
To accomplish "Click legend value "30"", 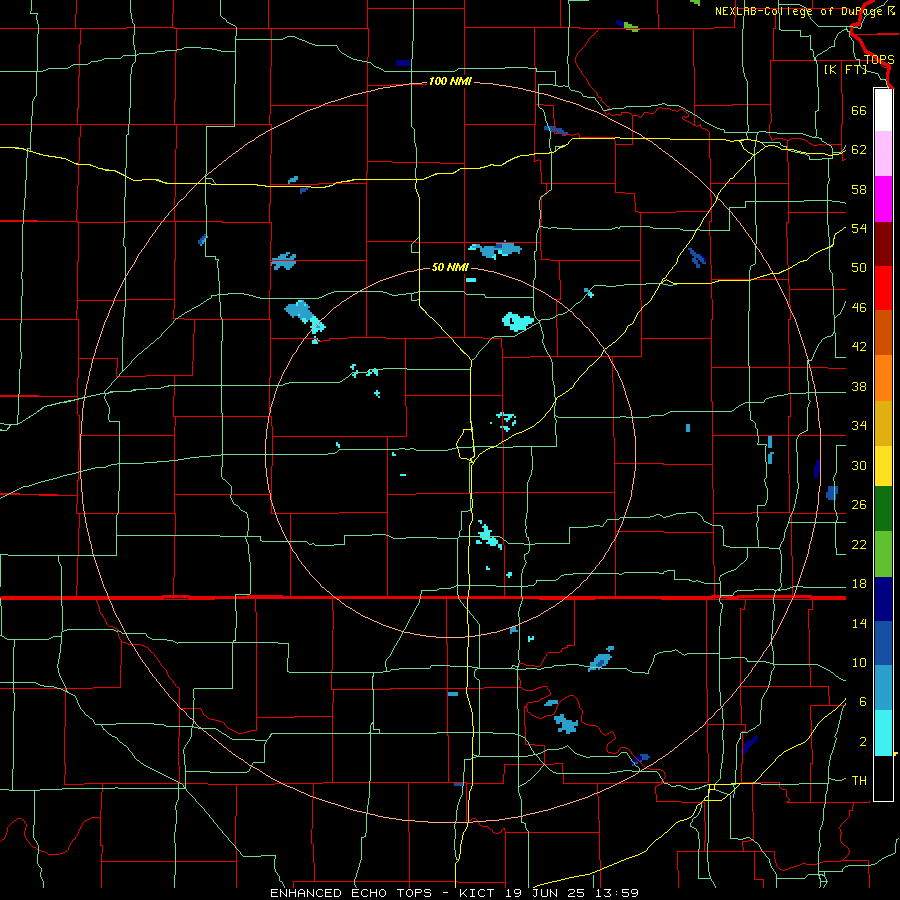I will [x=859, y=465].
